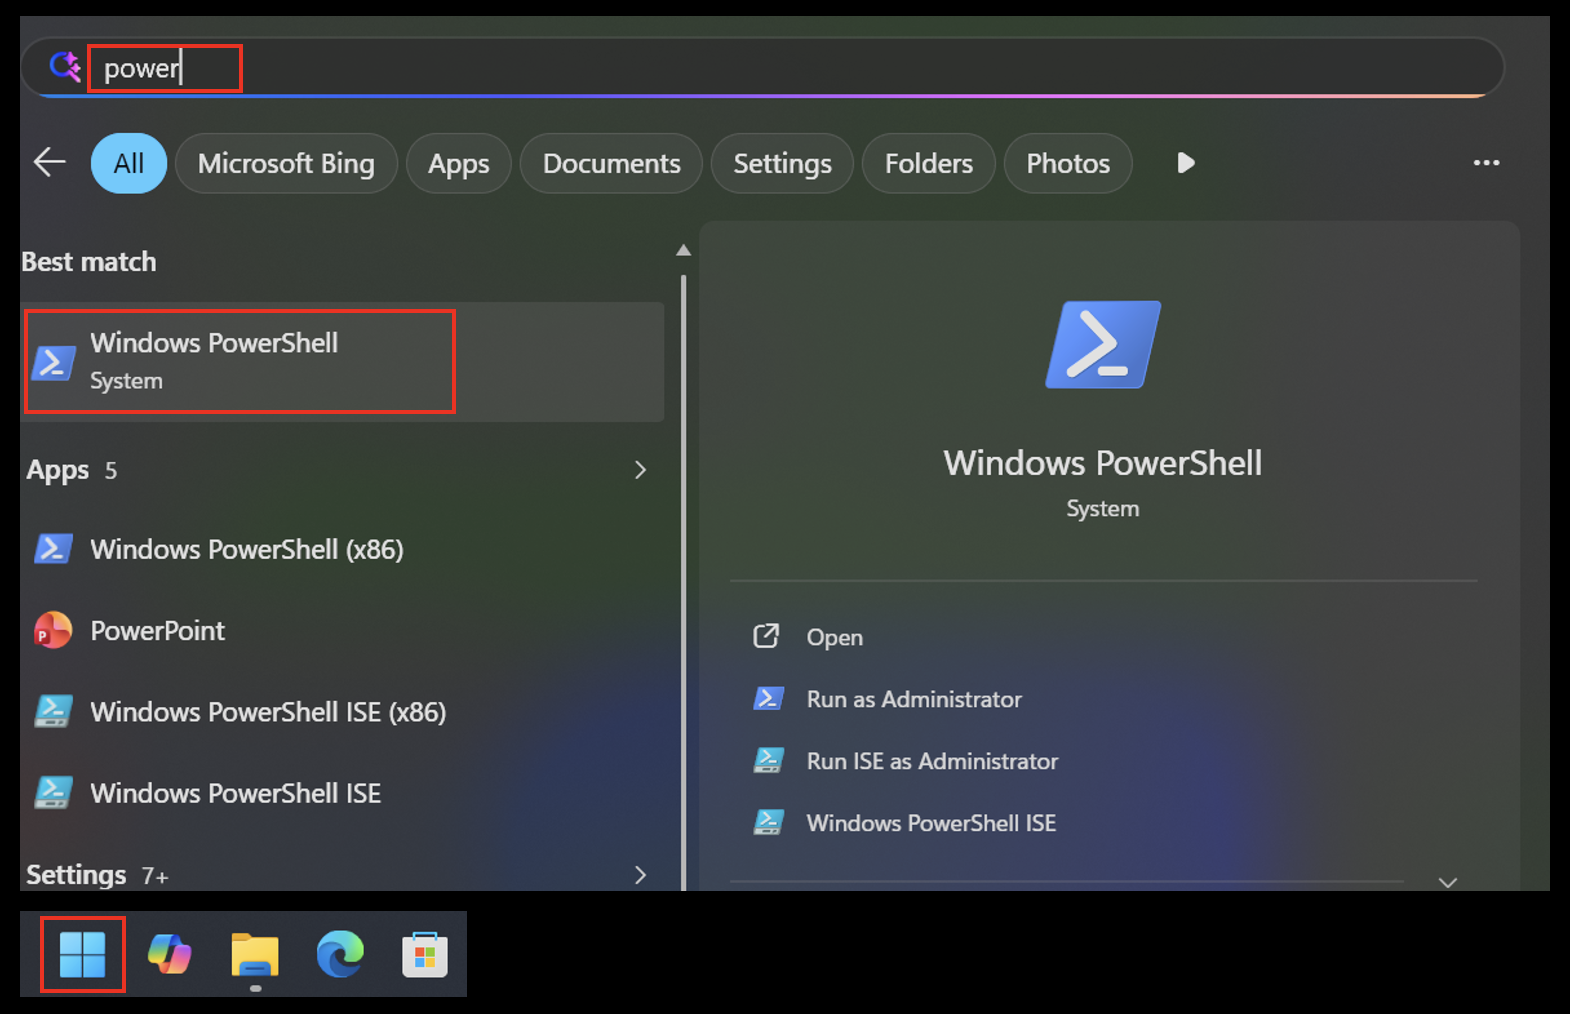Click the Run as Administrator icon

[768, 698]
